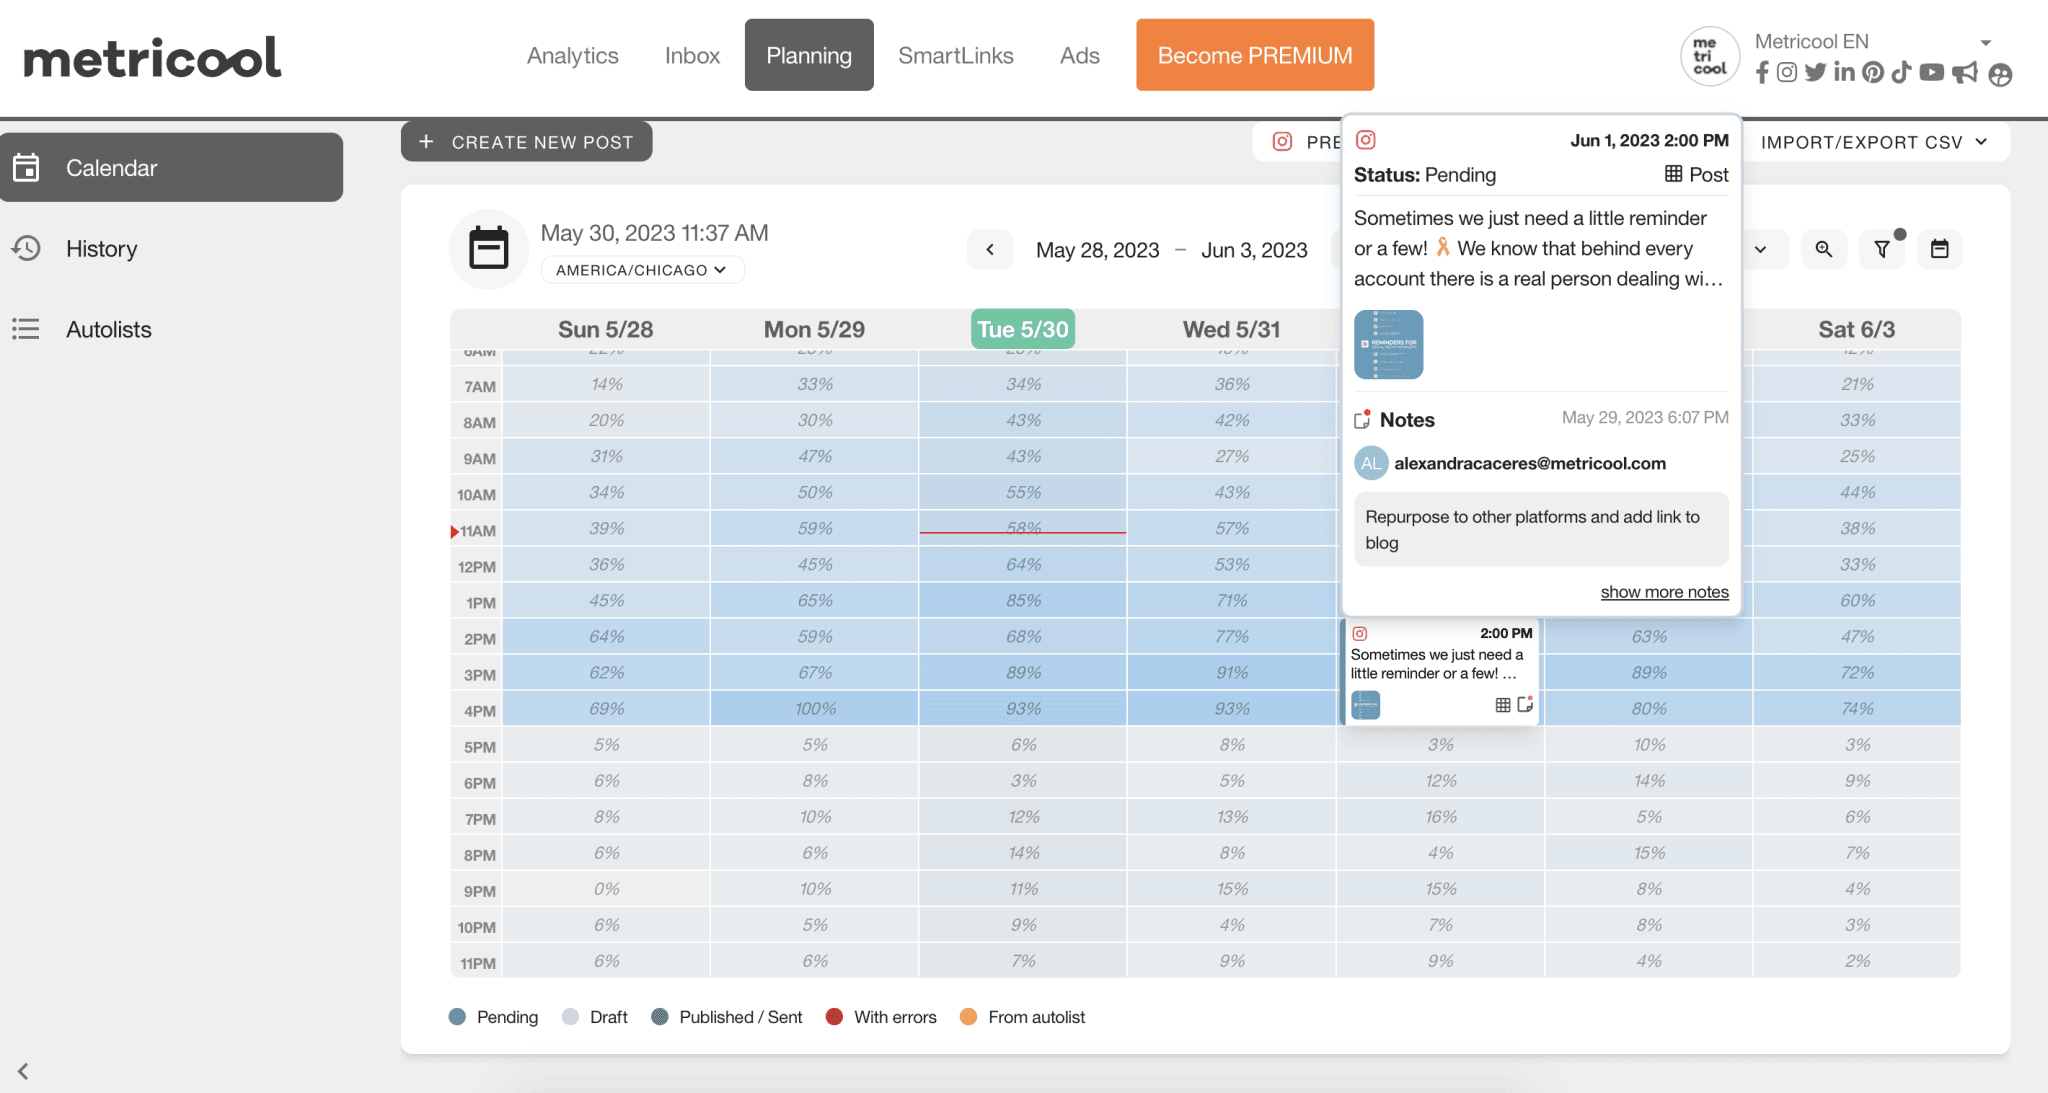Click the notes icon on 2:00 PM post card
Screen dimensions: 2048x1093
click(x=1525, y=705)
